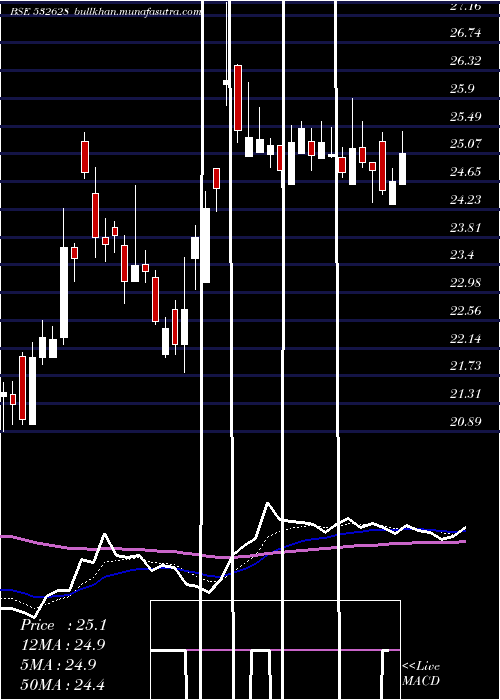Select the 12MA : 24.9 readout
Image resolution: width=500 pixels, height=700 pixels.
[x=63, y=645]
